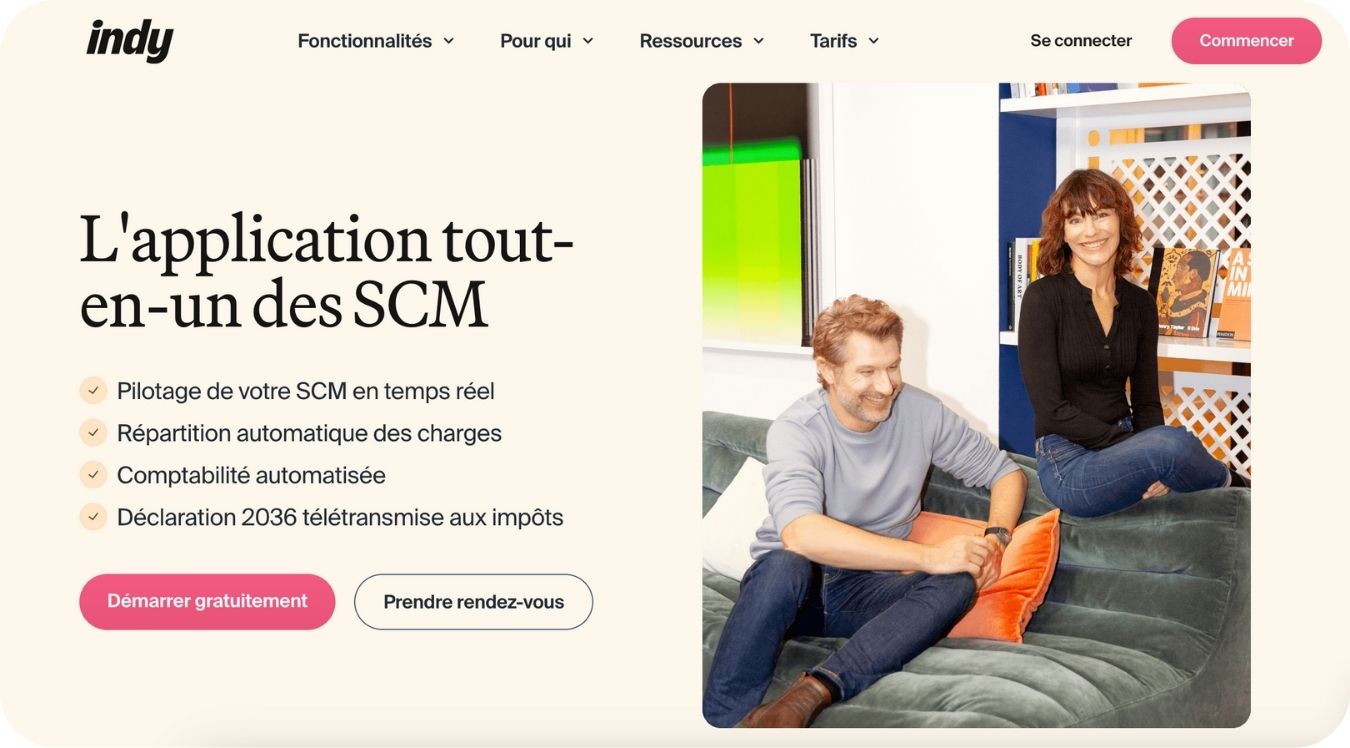The height and width of the screenshot is (748, 1350).
Task: Click the Se connecter link
Action: coord(1081,41)
